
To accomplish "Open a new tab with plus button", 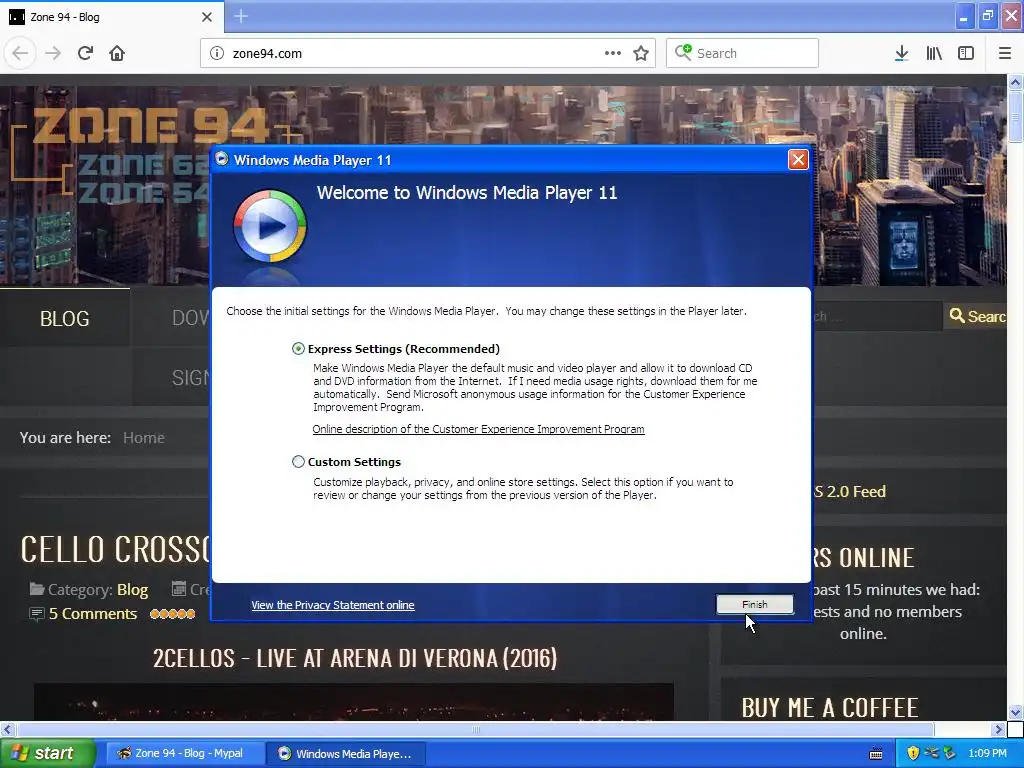I will pyautogui.click(x=241, y=16).
